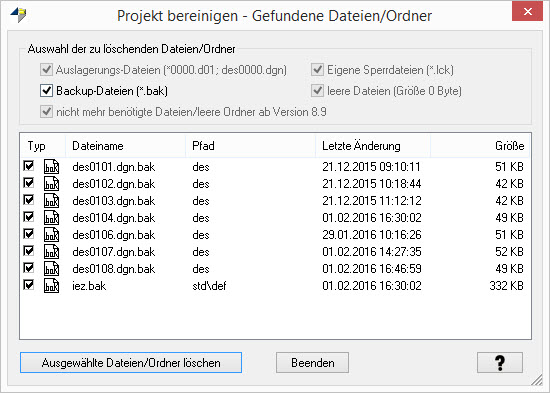Uncheck the Backup-Dateien (*.bak) option
This screenshot has height=393, width=550.
pyautogui.click(x=46, y=91)
